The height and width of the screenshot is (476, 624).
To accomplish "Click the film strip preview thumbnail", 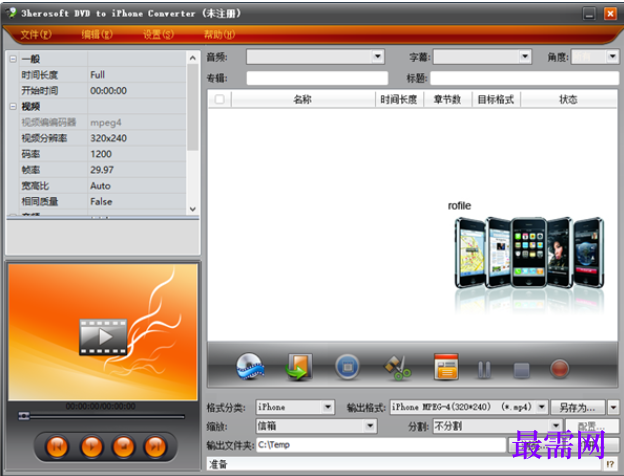I will pyautogui.click(x=103, y=337).
